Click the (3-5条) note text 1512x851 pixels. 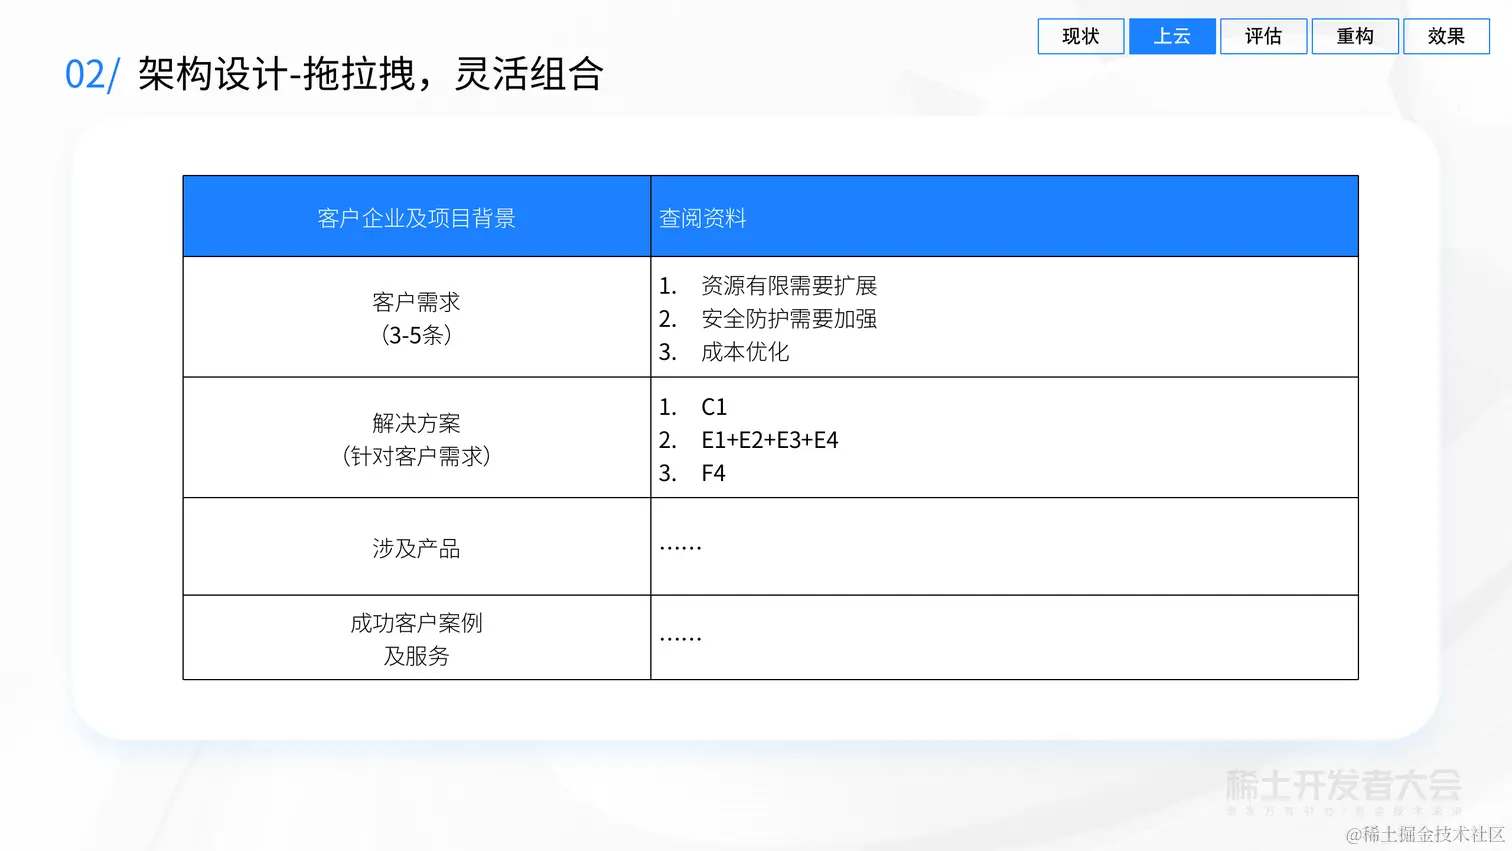tap(416, 335)
